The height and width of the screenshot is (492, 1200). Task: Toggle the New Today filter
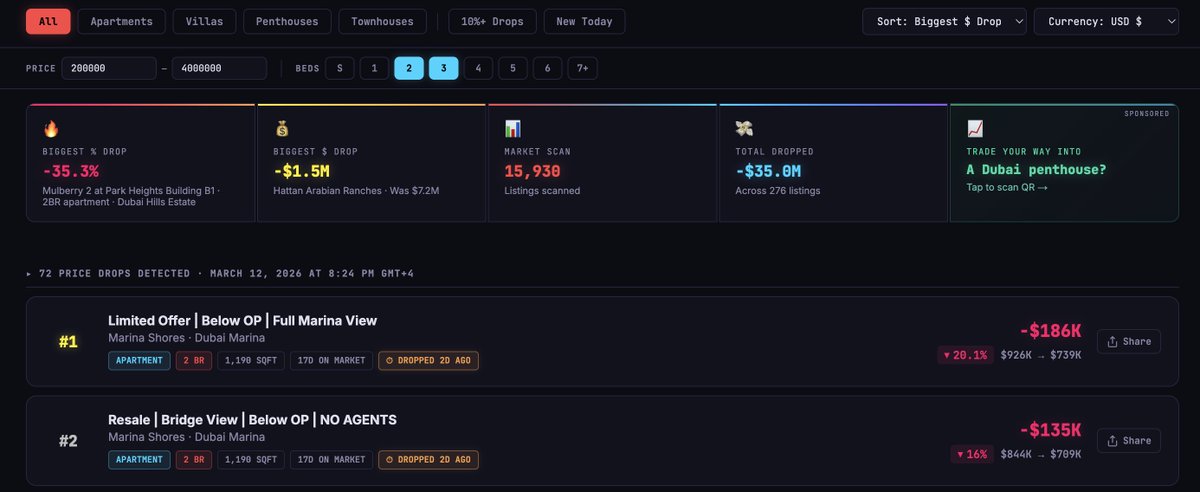tap(585, 21)
